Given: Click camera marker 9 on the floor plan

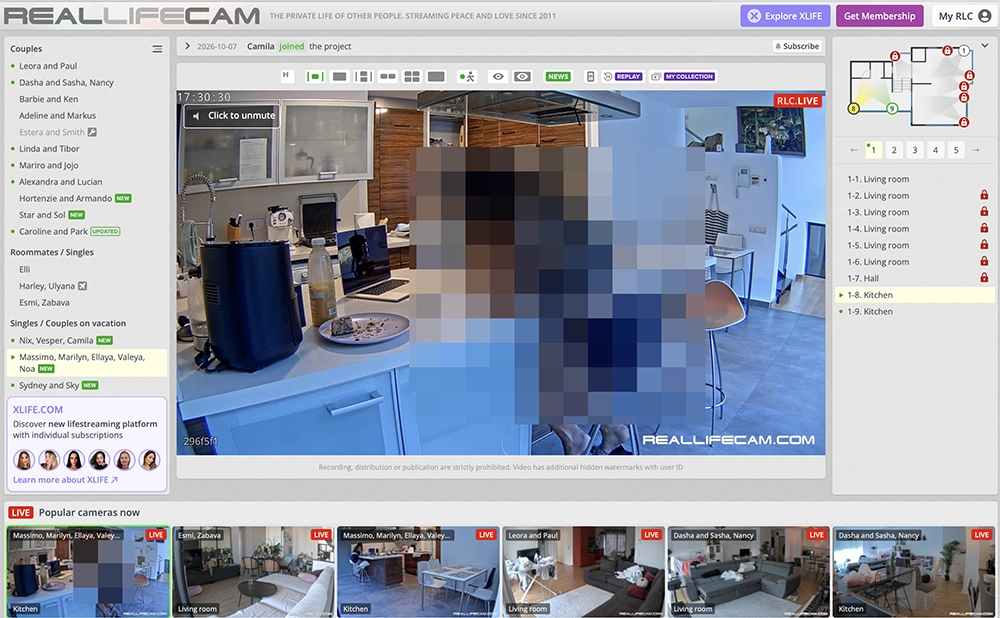Looking at the screenshot, I should coord(892,108).
